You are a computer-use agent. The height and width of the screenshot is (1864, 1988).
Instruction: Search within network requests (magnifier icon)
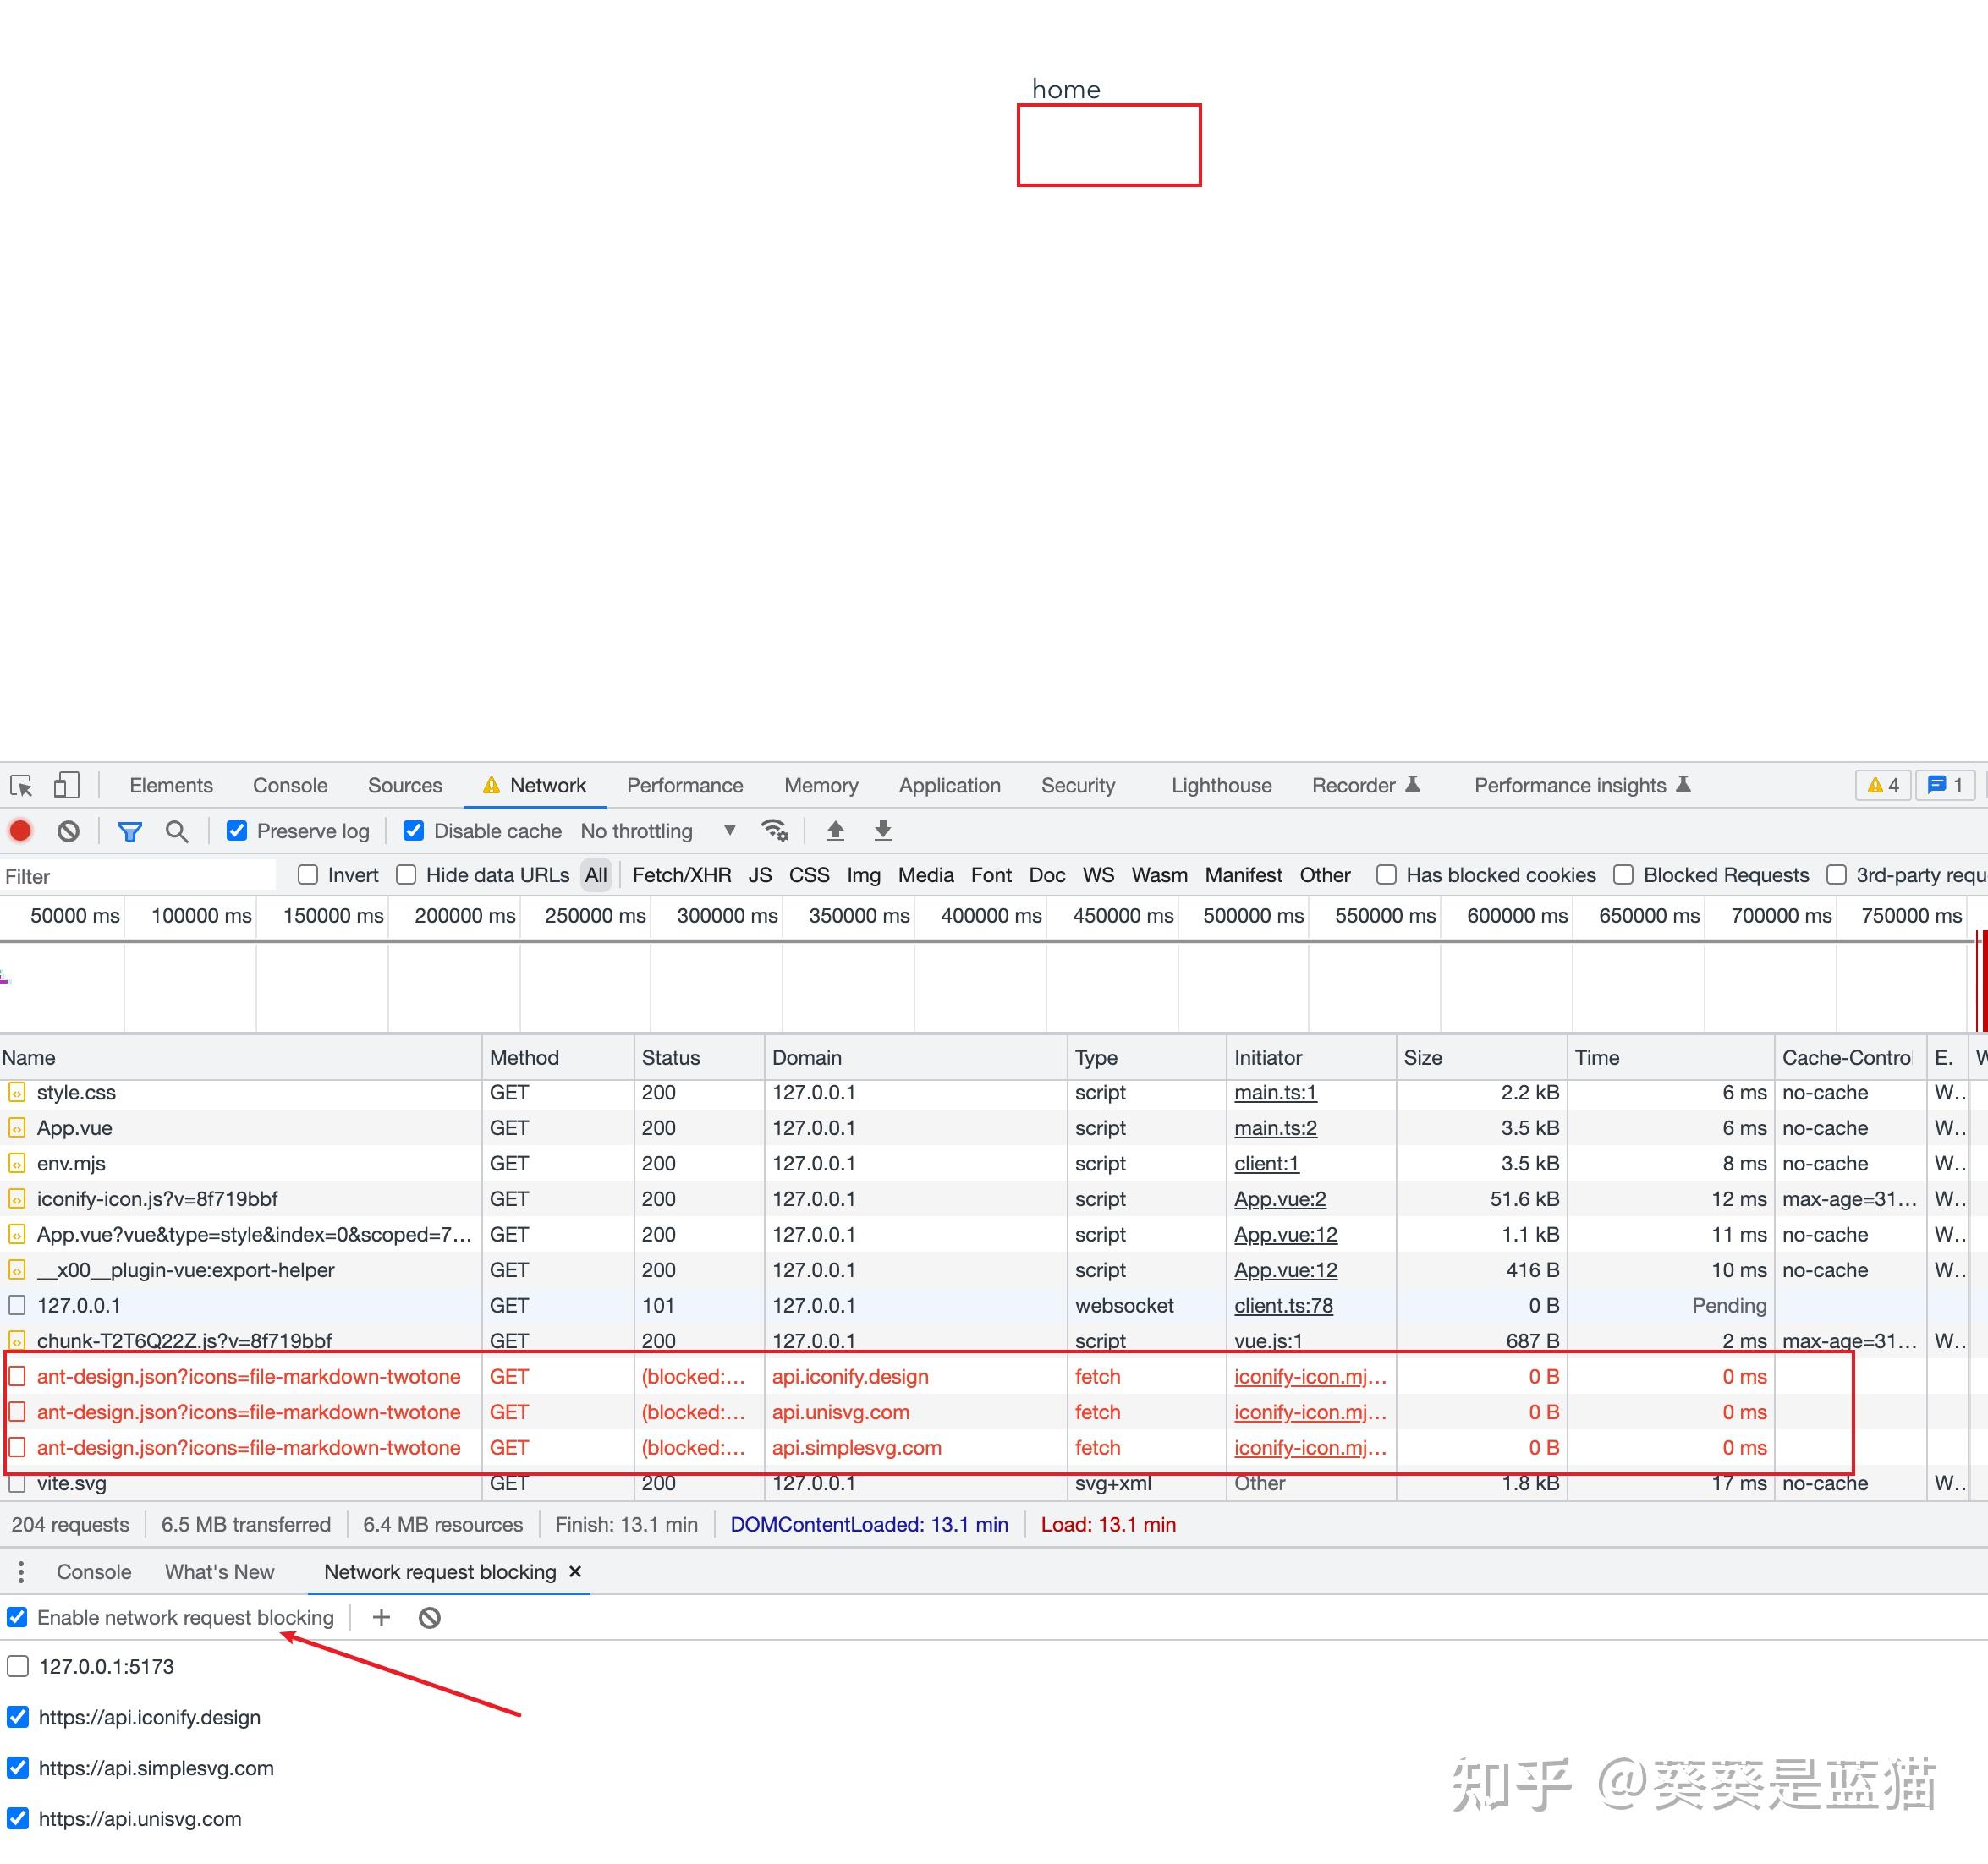coord(178,831)
